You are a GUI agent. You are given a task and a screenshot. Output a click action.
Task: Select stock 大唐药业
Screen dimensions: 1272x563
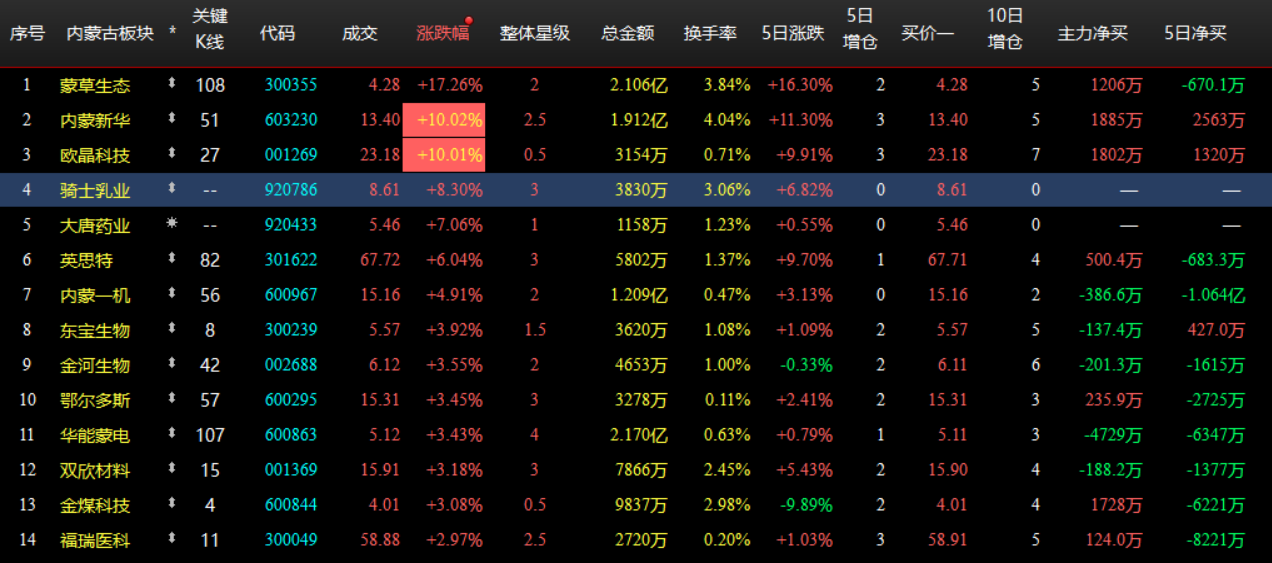[x=95, y=226]
